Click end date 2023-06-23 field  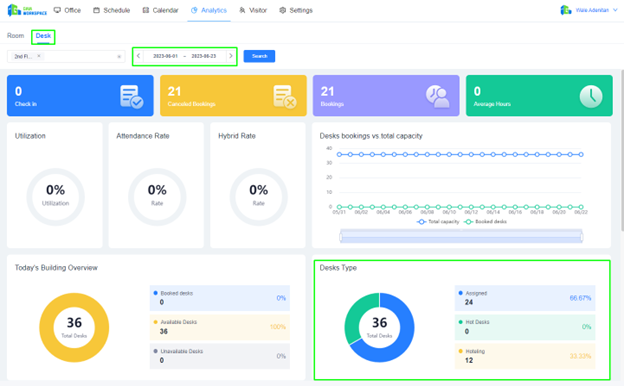click(204, 56)
